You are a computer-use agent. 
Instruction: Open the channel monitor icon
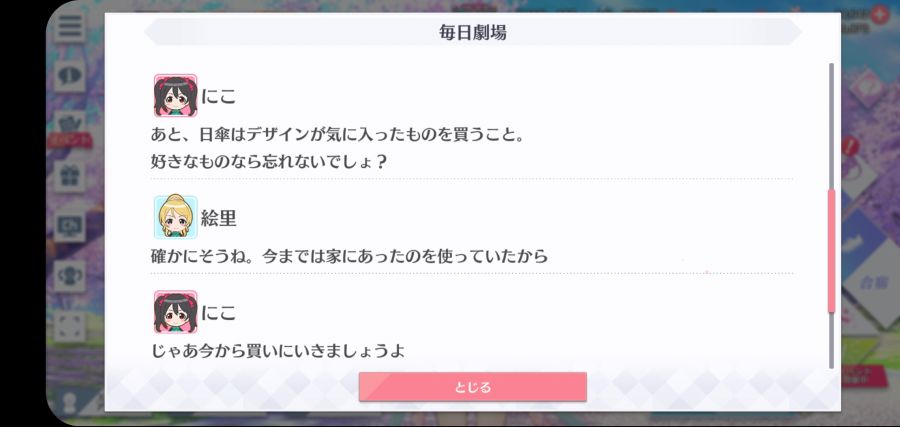(x=70, y=227)
